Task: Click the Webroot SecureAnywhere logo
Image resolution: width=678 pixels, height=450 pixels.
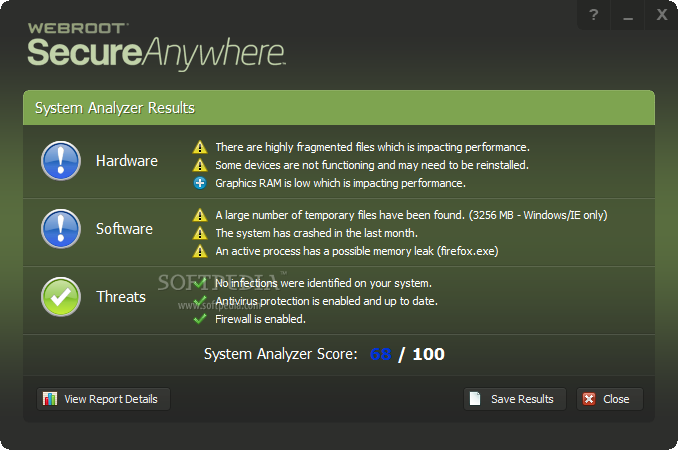Action: (156, 46)
